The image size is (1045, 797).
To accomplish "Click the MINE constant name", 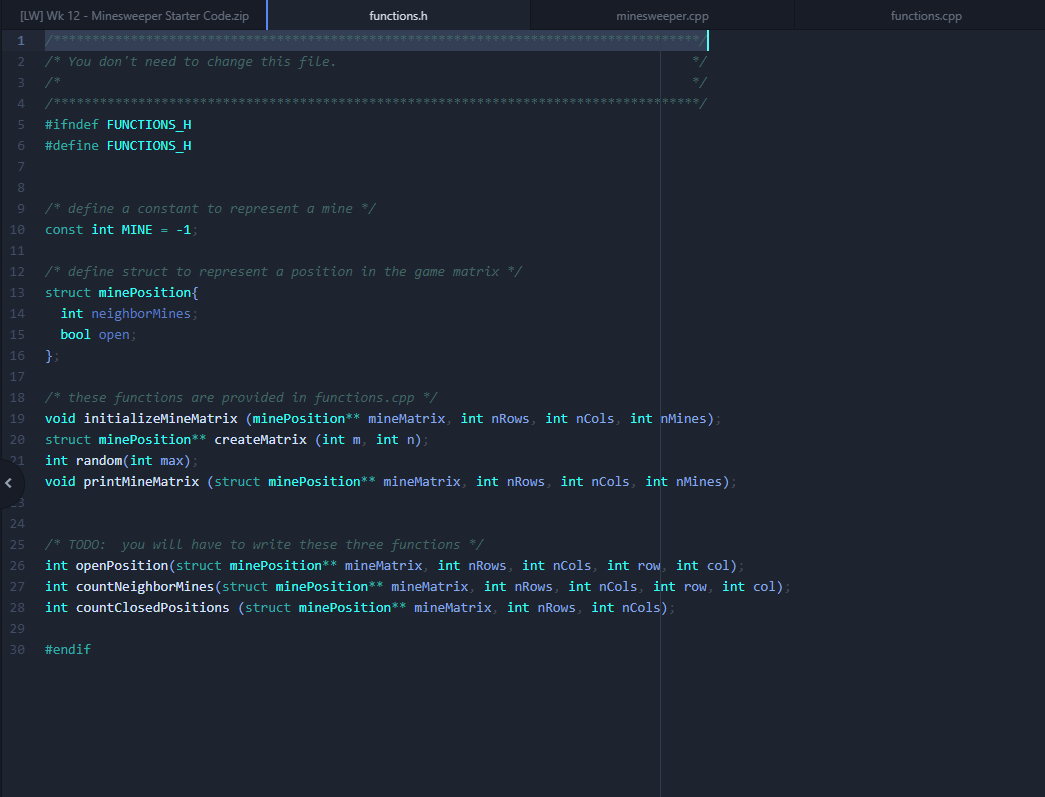I will click(x=137, y=230).
